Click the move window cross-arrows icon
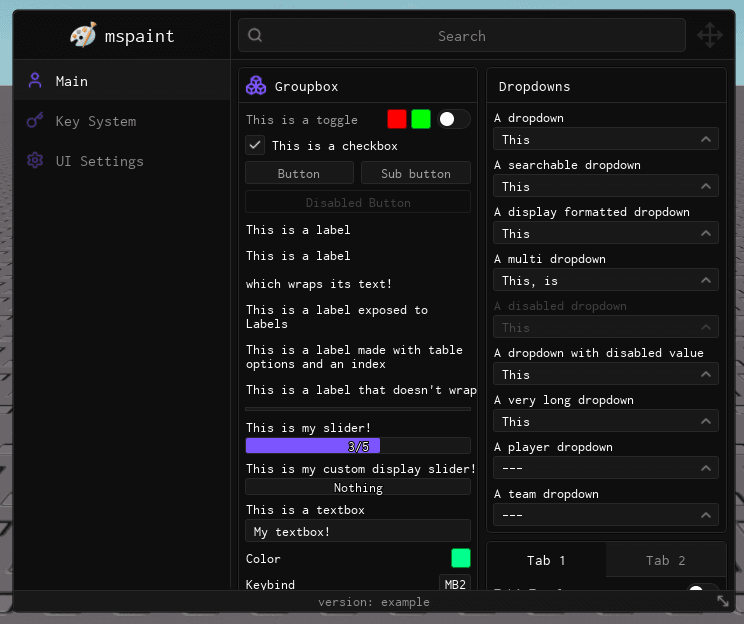744x624 pixels. [x=710, y=35]
